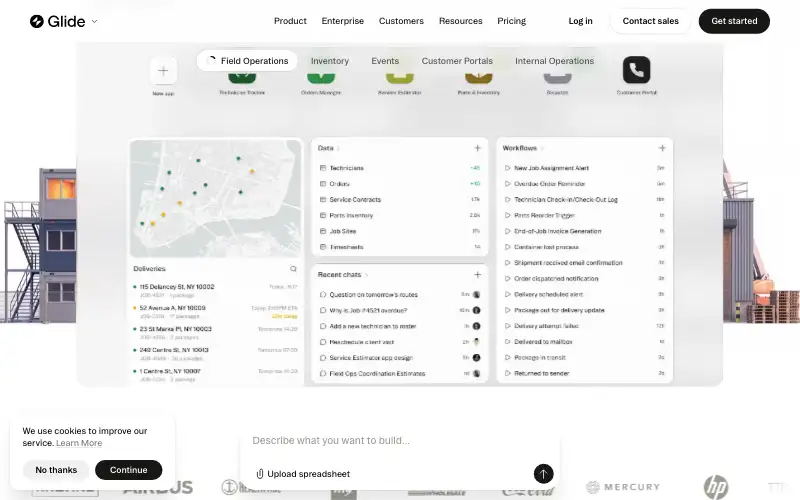
Task: Select delivery 52 Avenue A, NY 10009
Action: coord(215,312)
